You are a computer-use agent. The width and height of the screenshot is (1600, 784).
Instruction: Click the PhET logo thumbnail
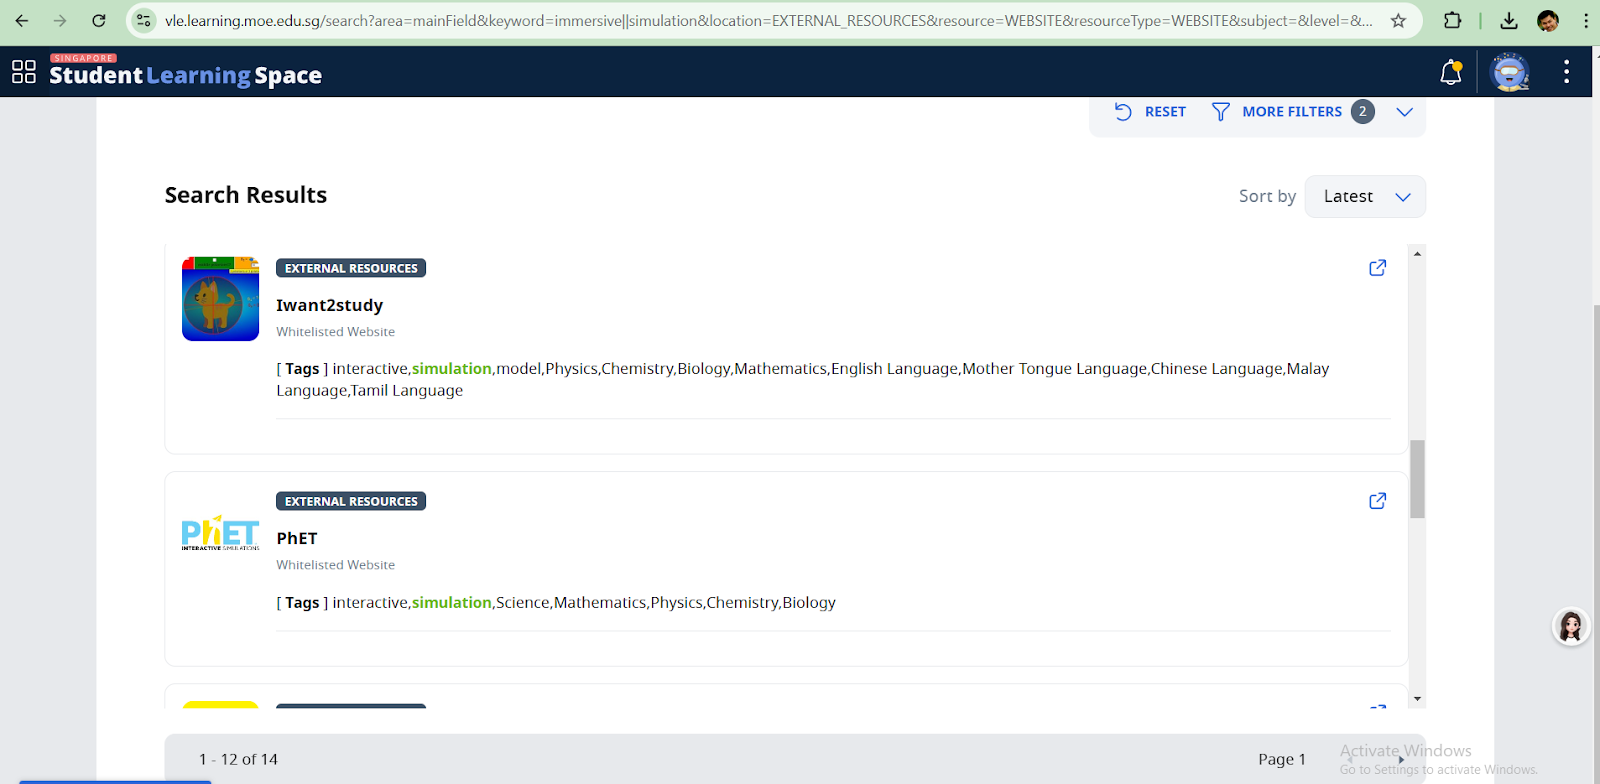tap(221, 533)
